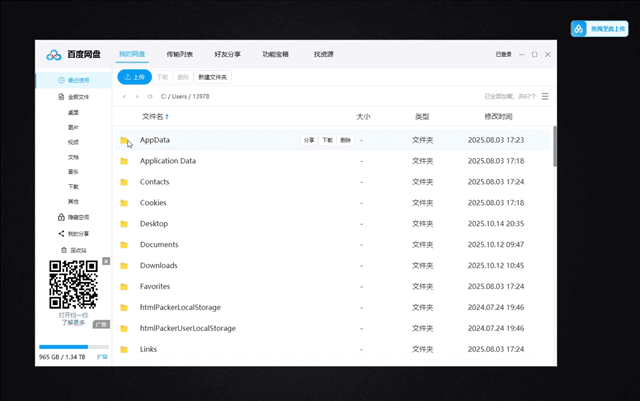Create a folder with 新建文件夹 button
640x401 pixels.
[x=213, y=77]
